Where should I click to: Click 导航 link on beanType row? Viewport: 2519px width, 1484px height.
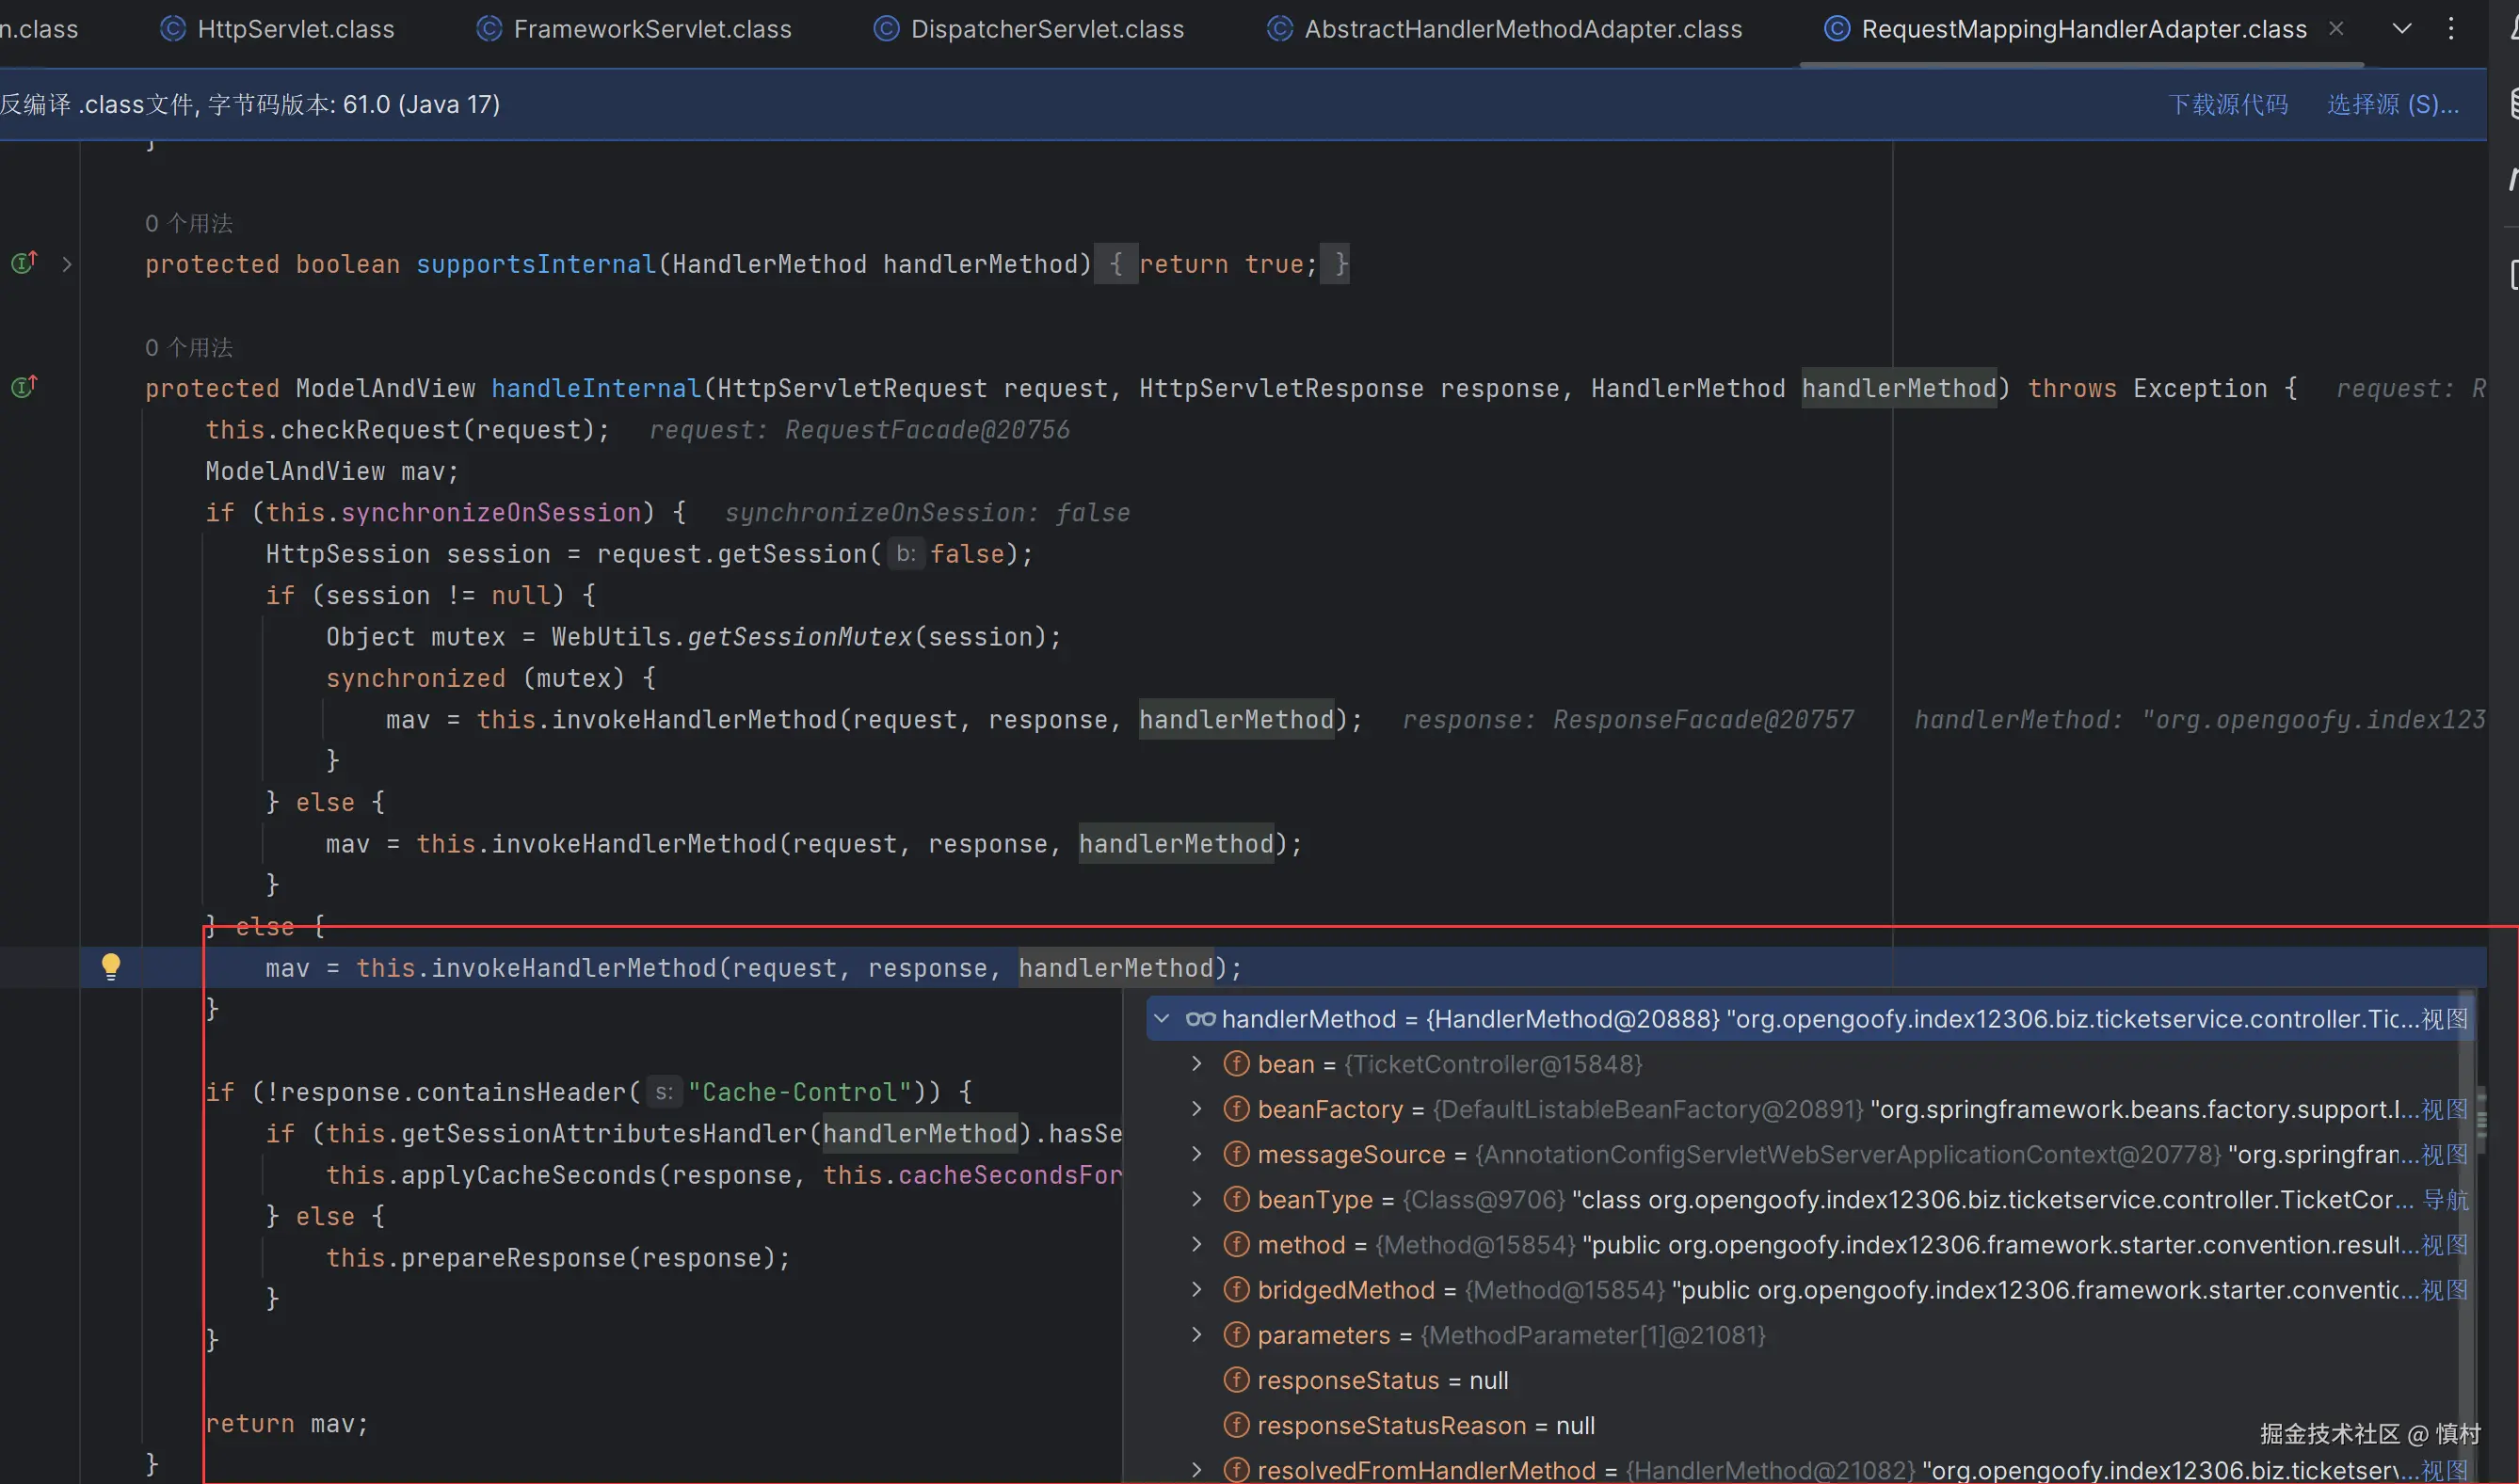tap(2445, 1200)
